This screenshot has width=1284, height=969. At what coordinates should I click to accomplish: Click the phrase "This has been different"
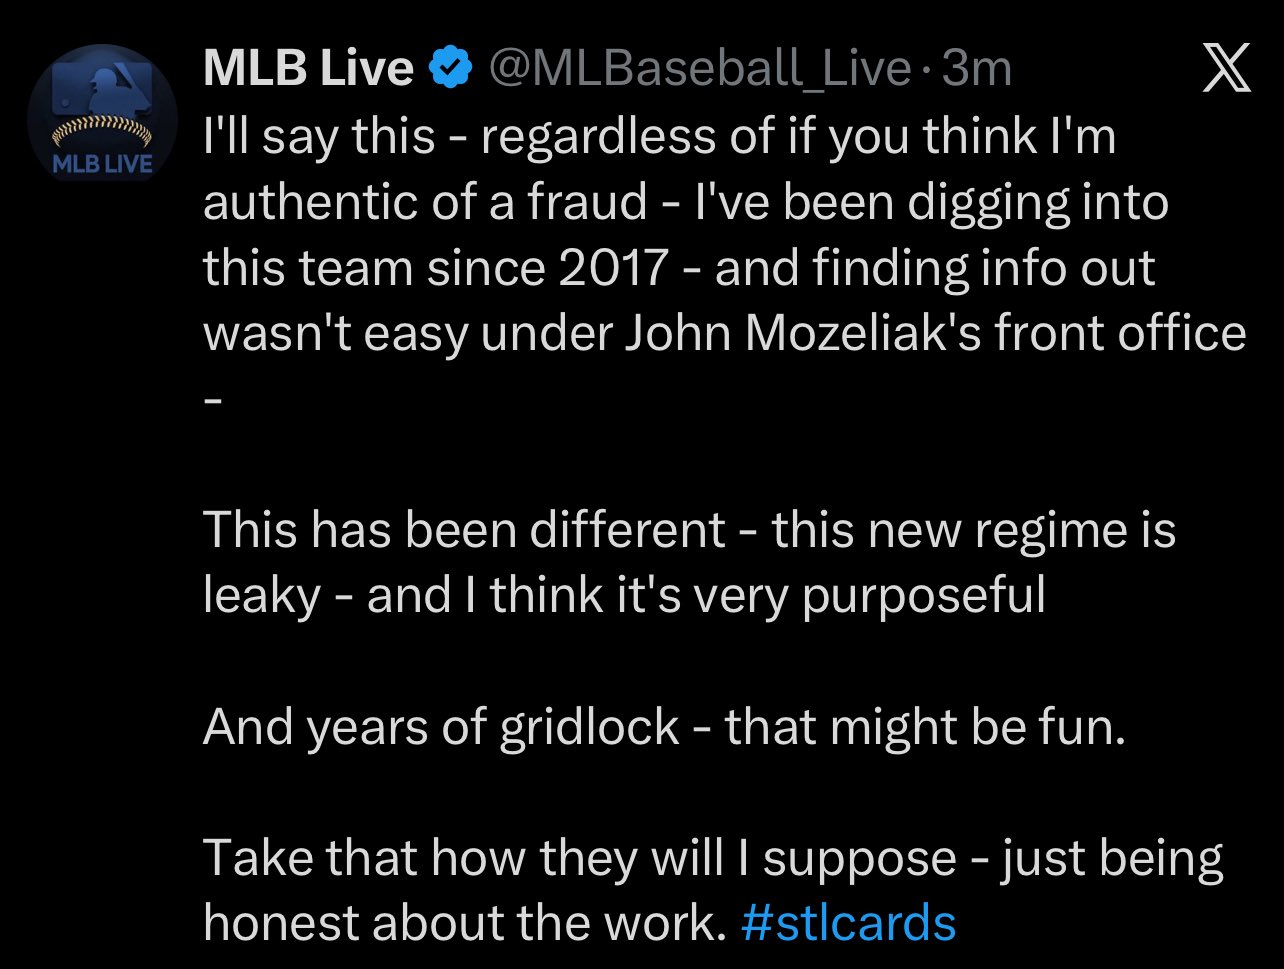pyautogui.click(x=464, y=529)
